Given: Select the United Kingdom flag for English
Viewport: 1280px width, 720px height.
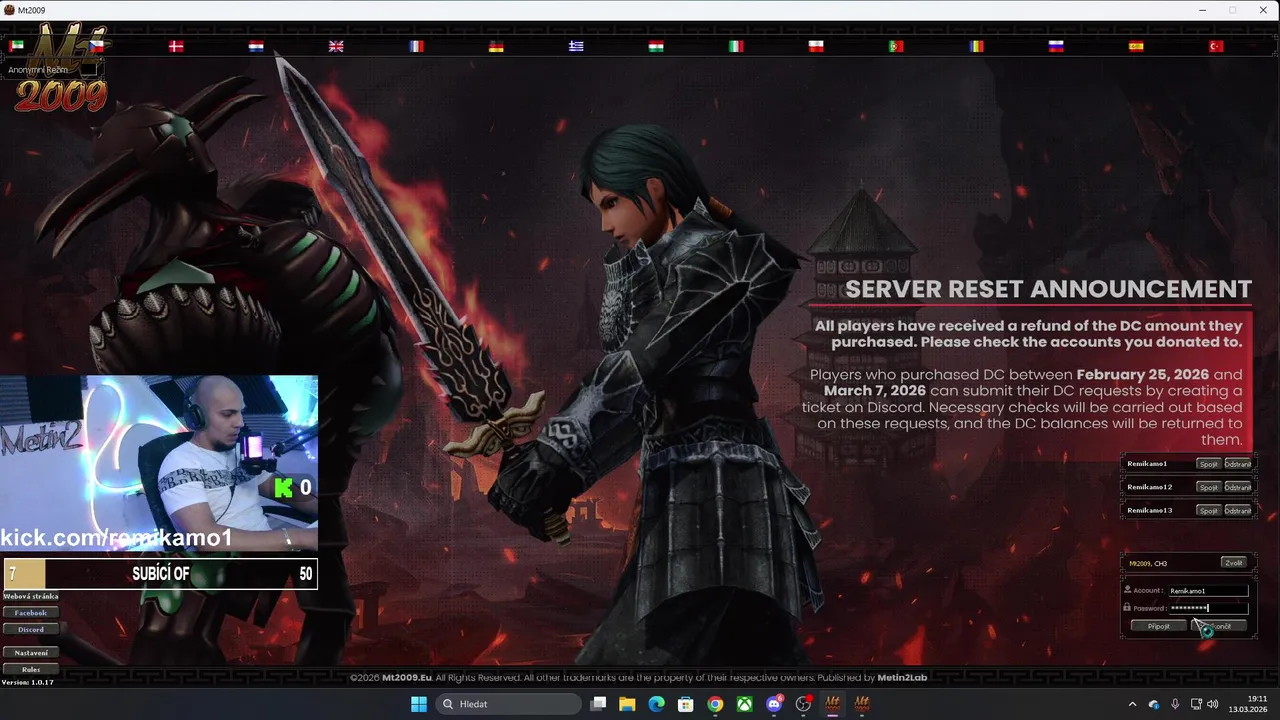Looking at the screenshot, I should pos(336,46).
